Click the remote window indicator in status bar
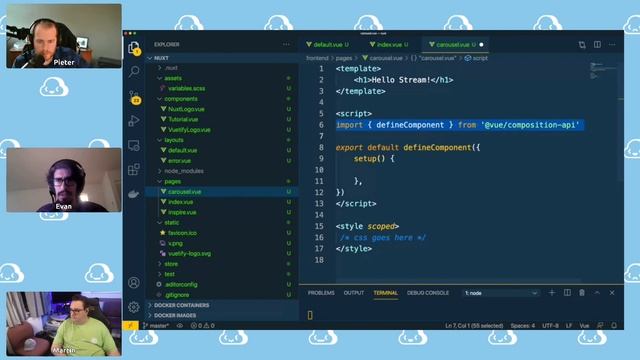This screenshot has height=360, width=640. (x=131, y=326)
